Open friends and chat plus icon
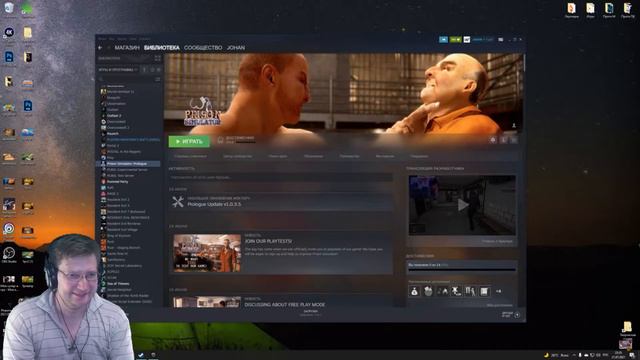Image resolution: width=640 pixels, height=360 pixels. [x=517, y=315]
